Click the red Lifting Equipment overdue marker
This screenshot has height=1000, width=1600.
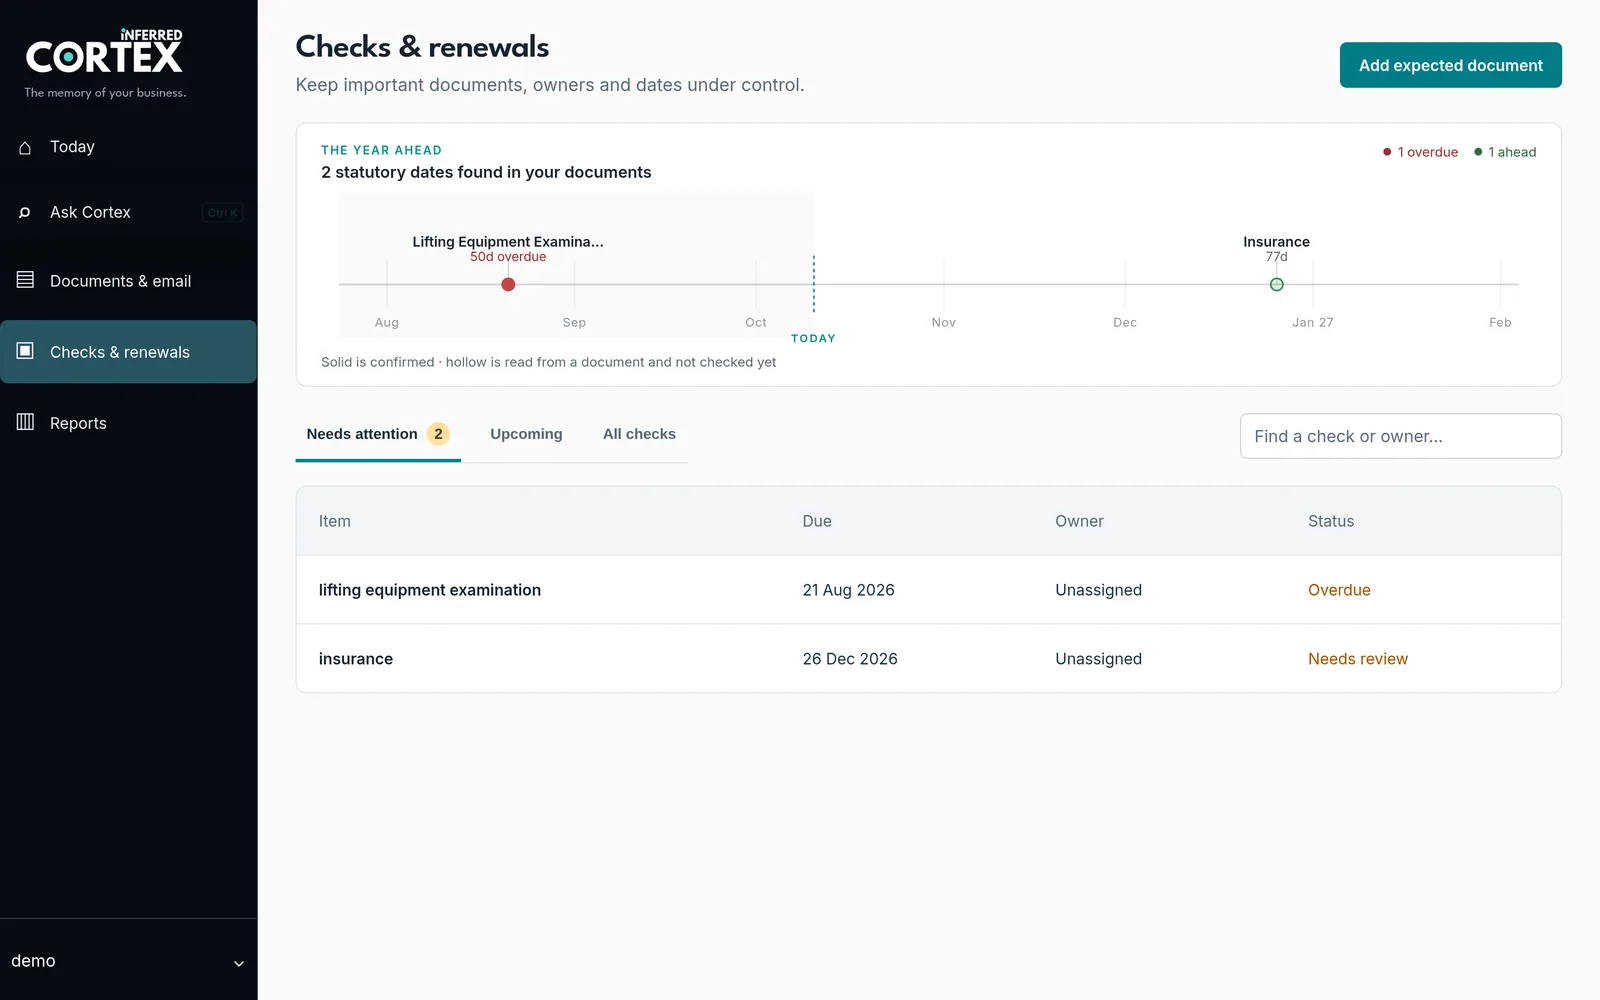(x=508, y=285)
